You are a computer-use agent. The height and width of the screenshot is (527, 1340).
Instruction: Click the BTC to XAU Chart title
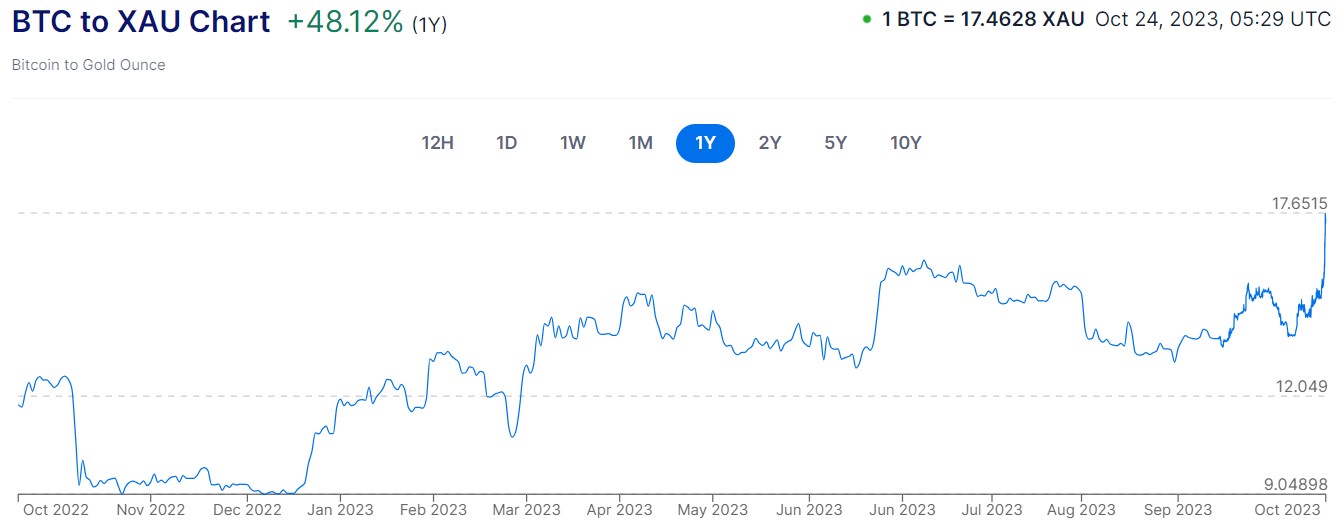click(141, 22)
